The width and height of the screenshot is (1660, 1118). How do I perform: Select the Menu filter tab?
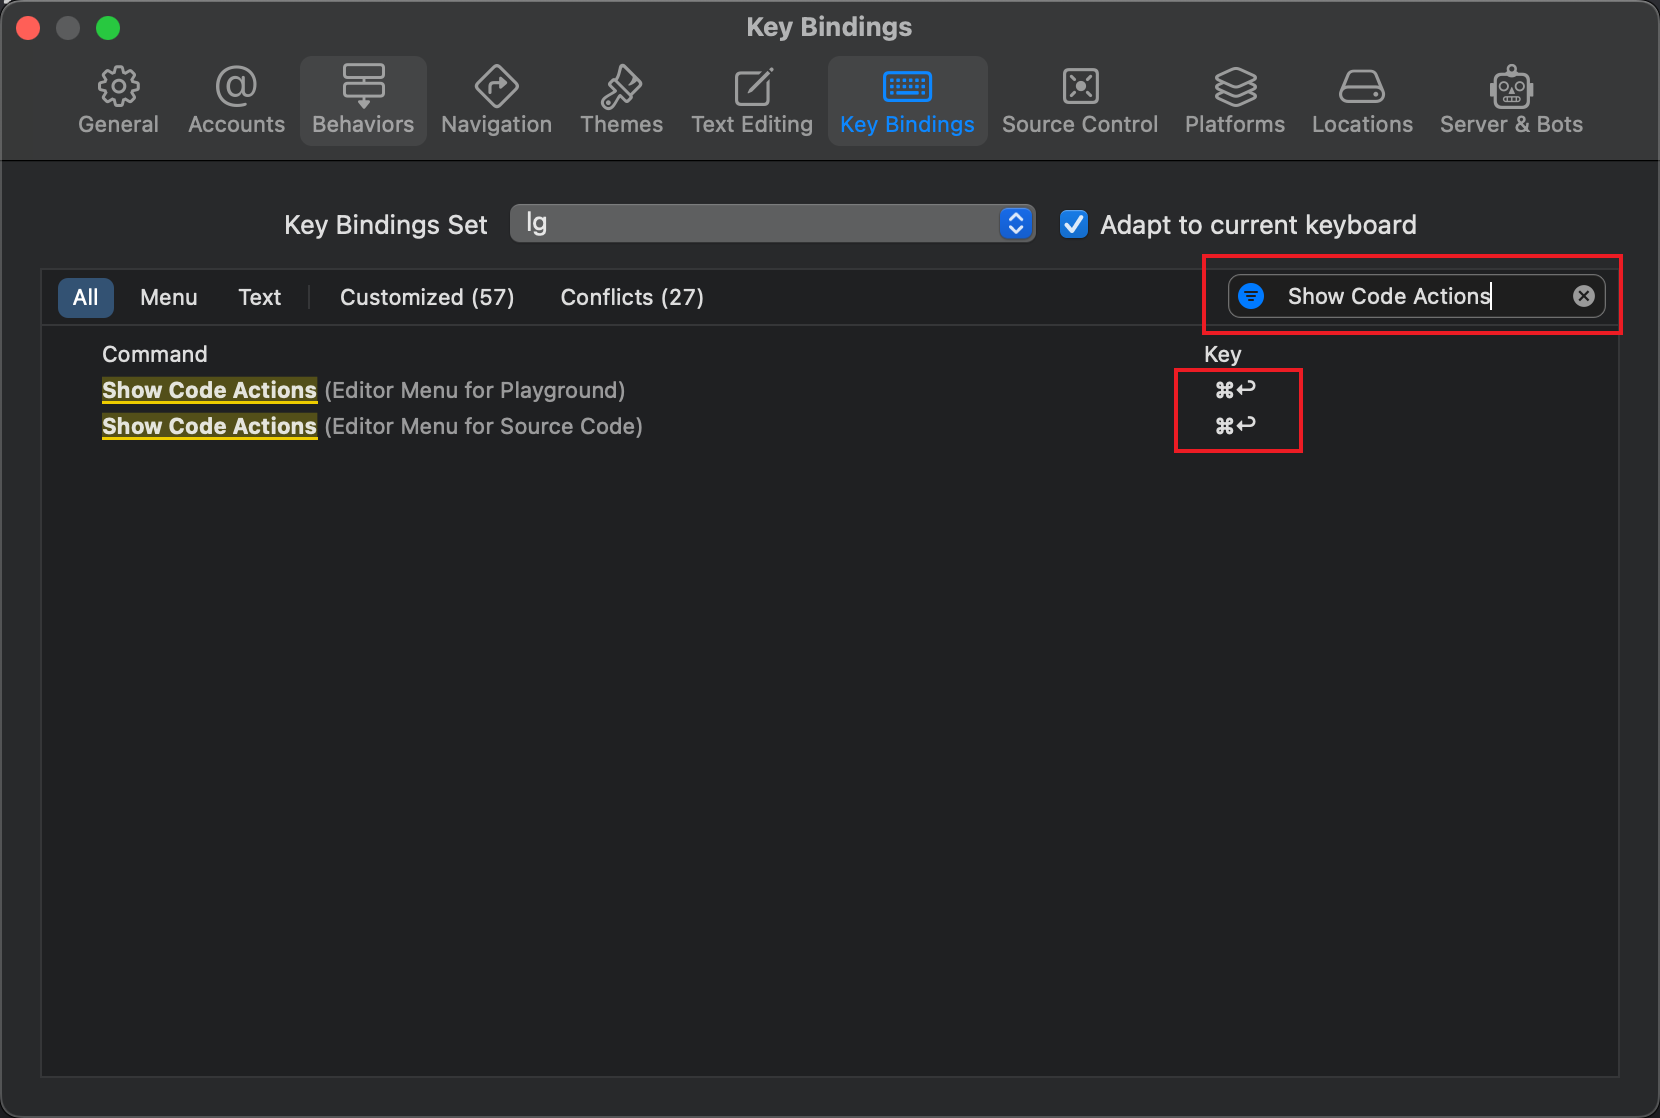point(169,297)
